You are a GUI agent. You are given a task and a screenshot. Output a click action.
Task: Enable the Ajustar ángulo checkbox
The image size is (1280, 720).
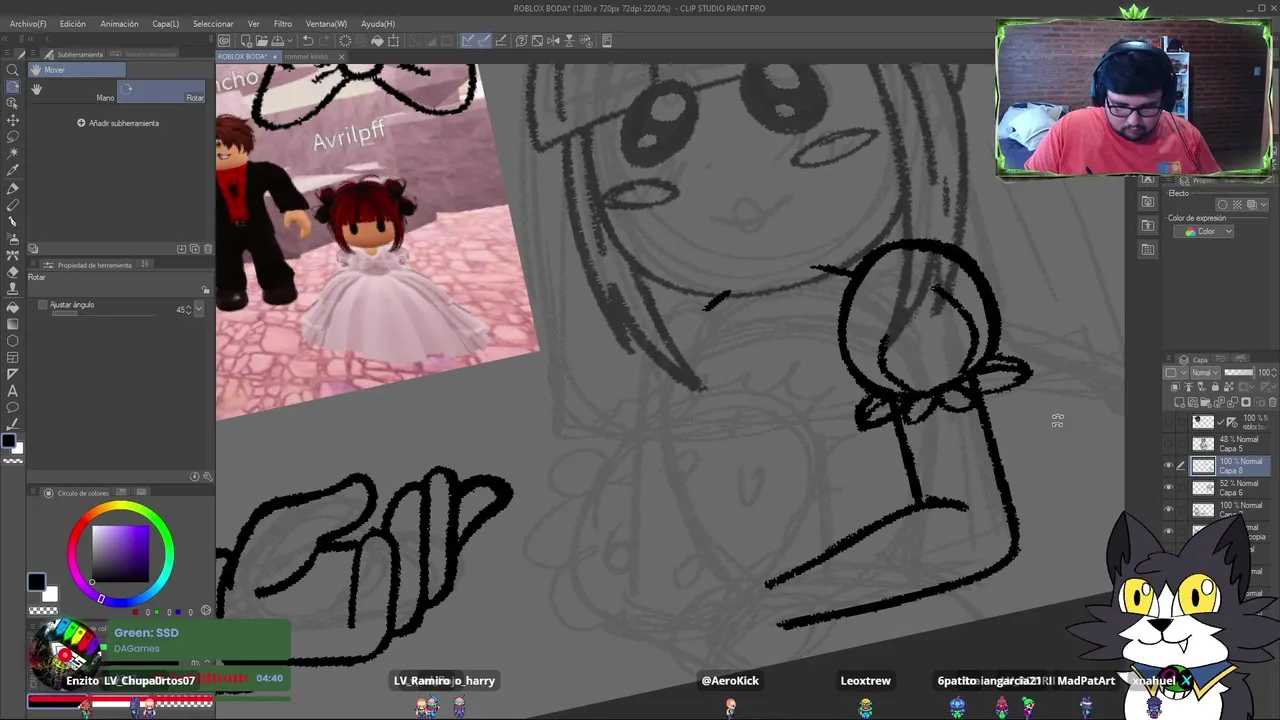[42, 305]
